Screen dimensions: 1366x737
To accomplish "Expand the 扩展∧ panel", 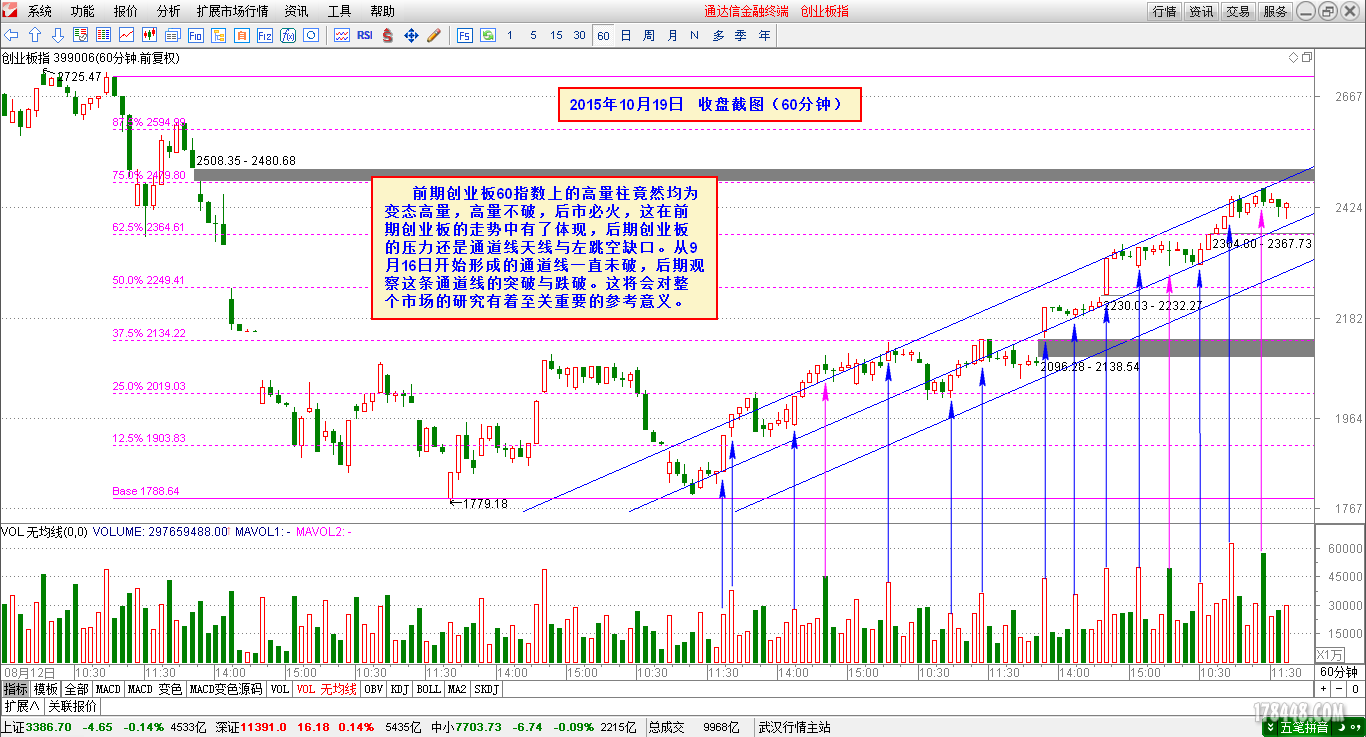I will coord(21,706).
